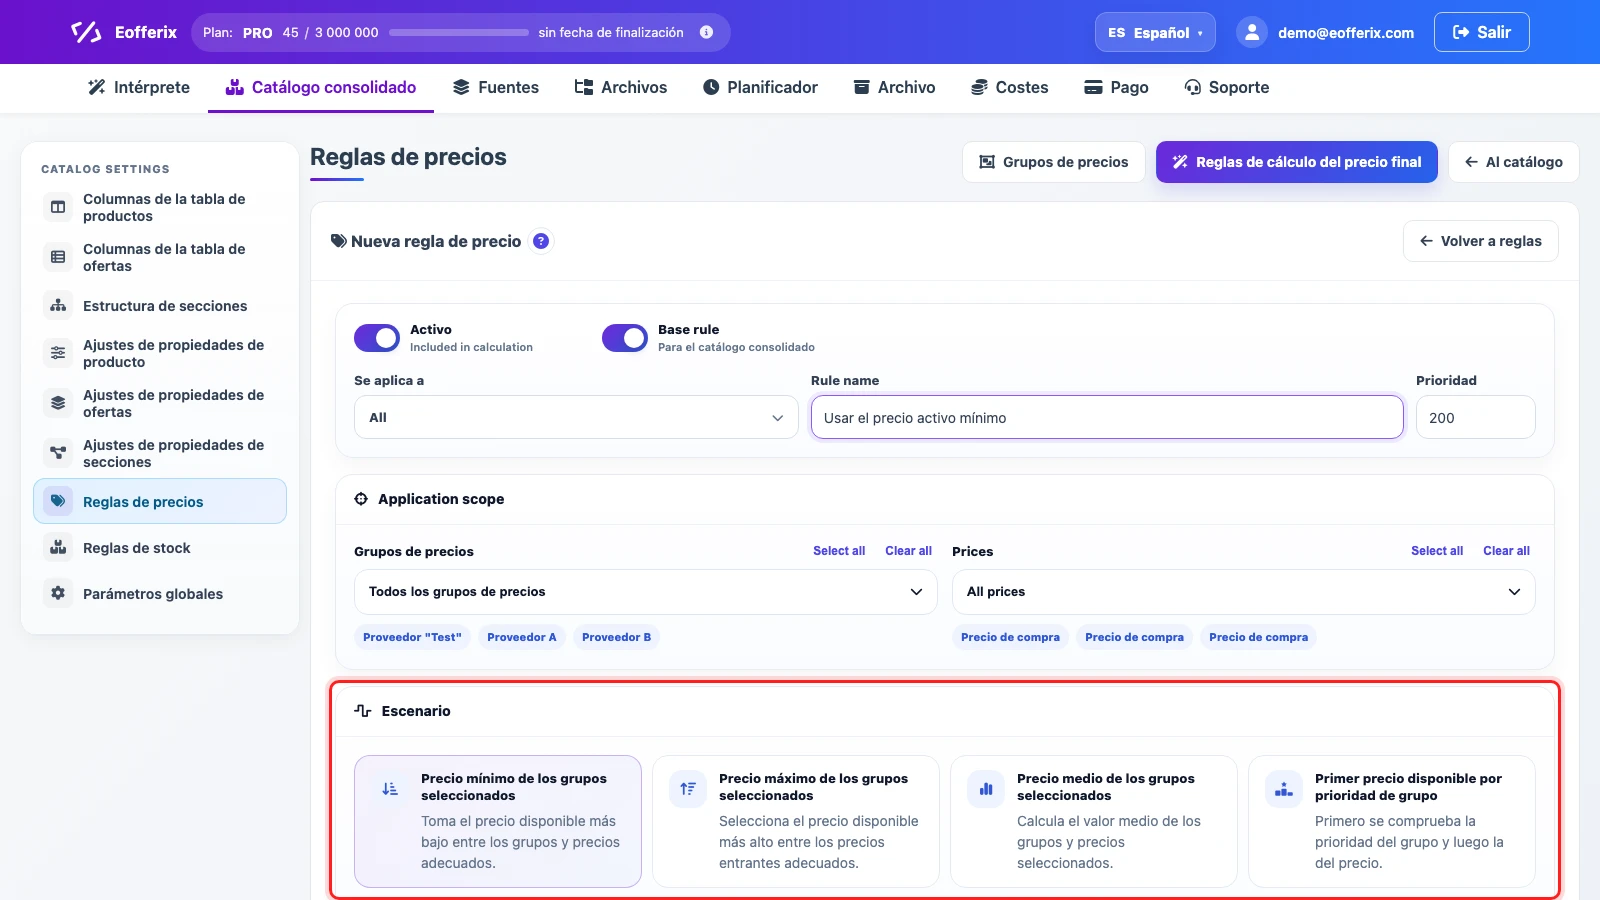Switch to the Fuentes tab
This screenshot has height=900, width=1600.
click(x=496, y=87)
